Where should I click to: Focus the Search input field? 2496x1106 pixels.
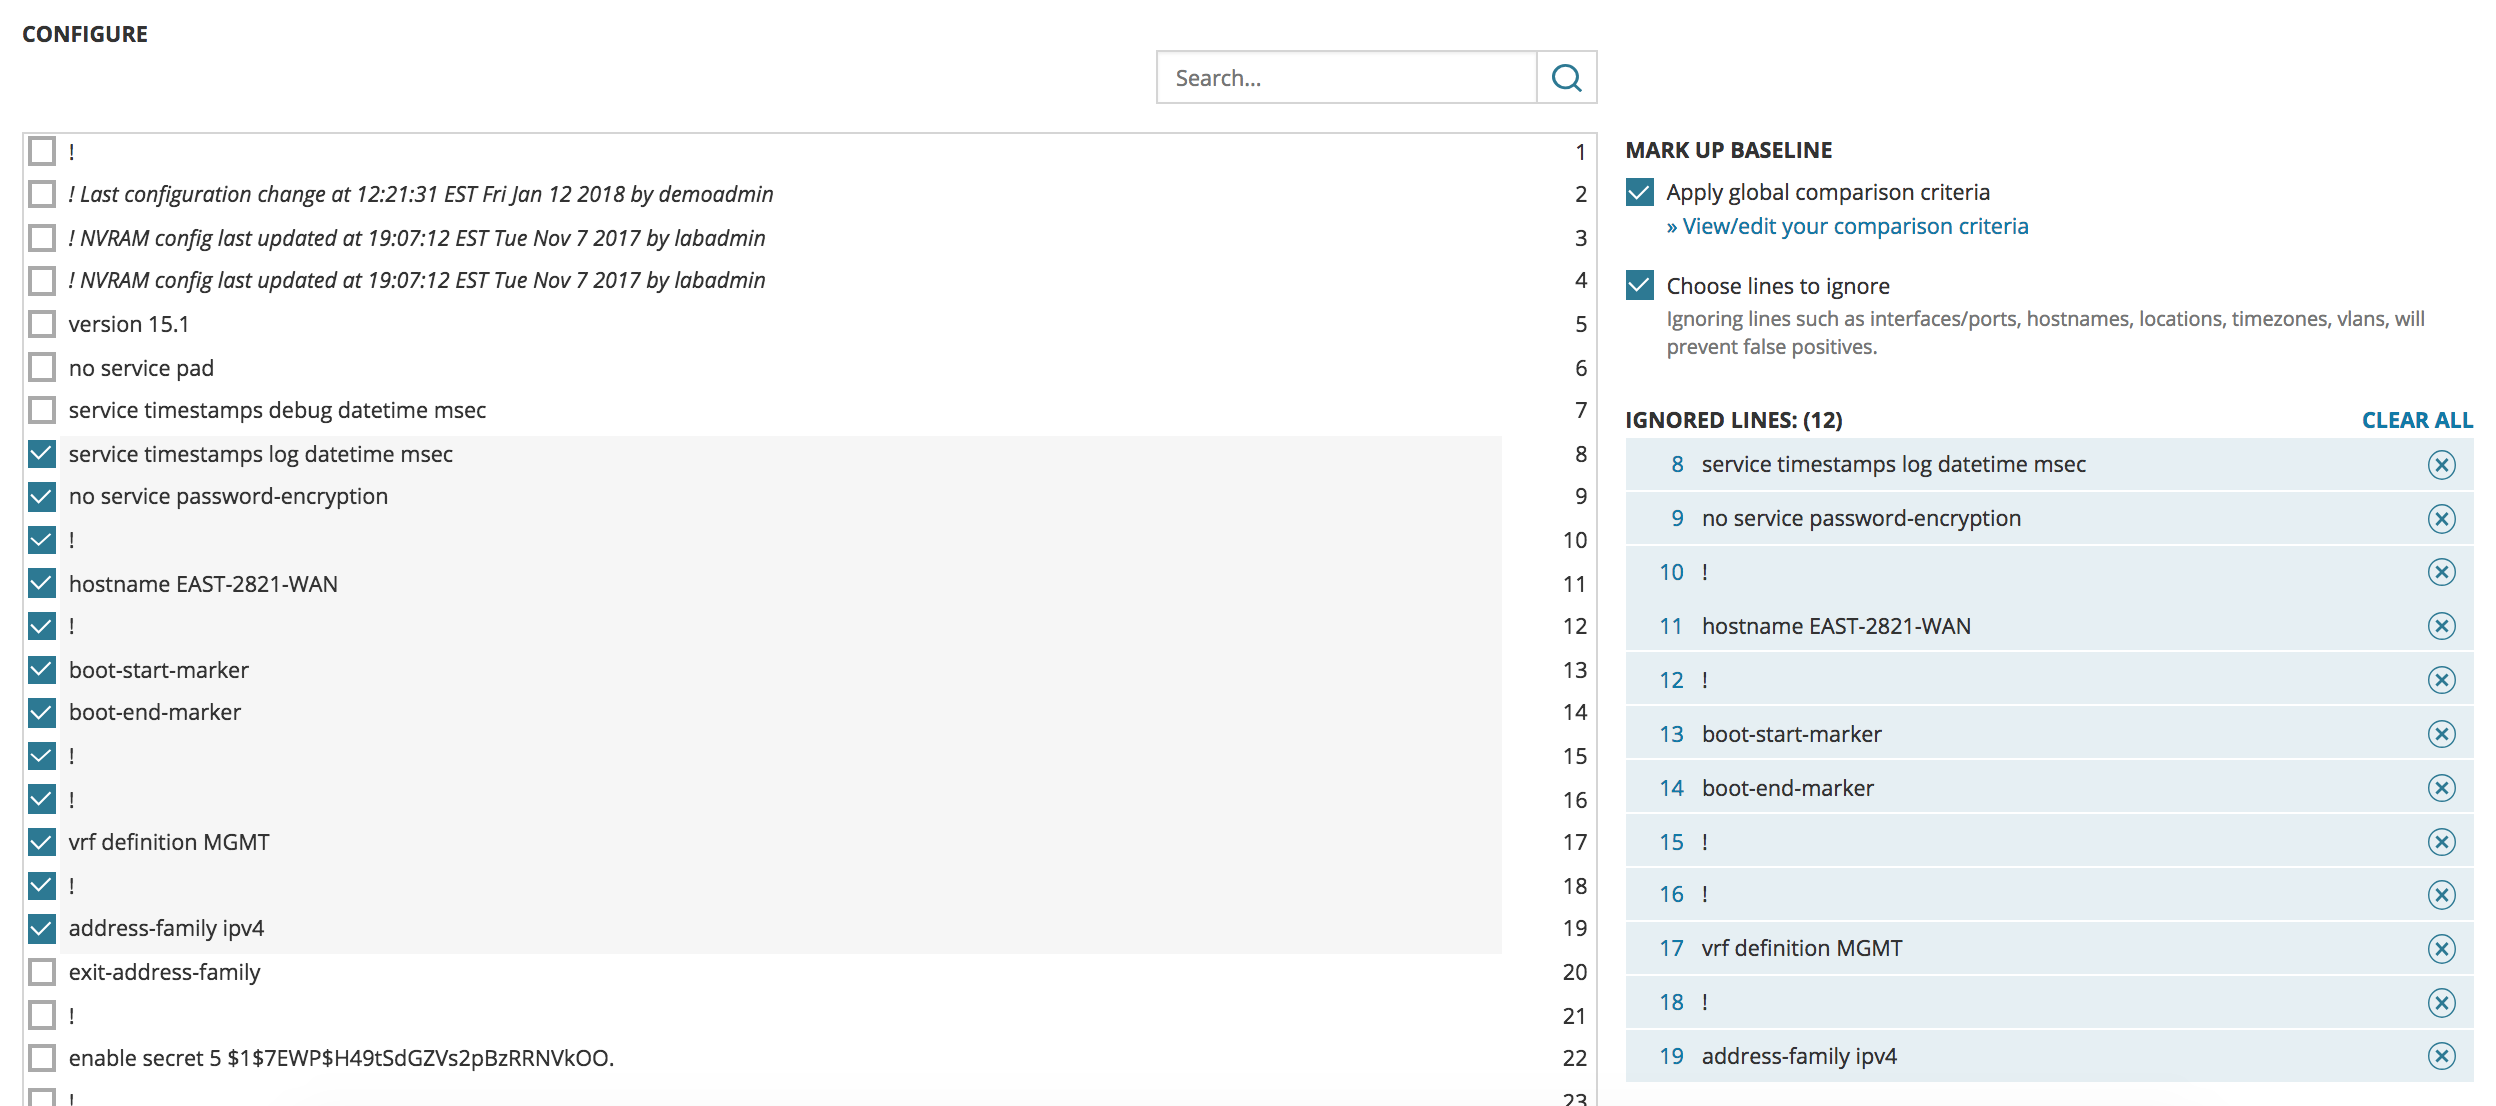[1345, 78]
